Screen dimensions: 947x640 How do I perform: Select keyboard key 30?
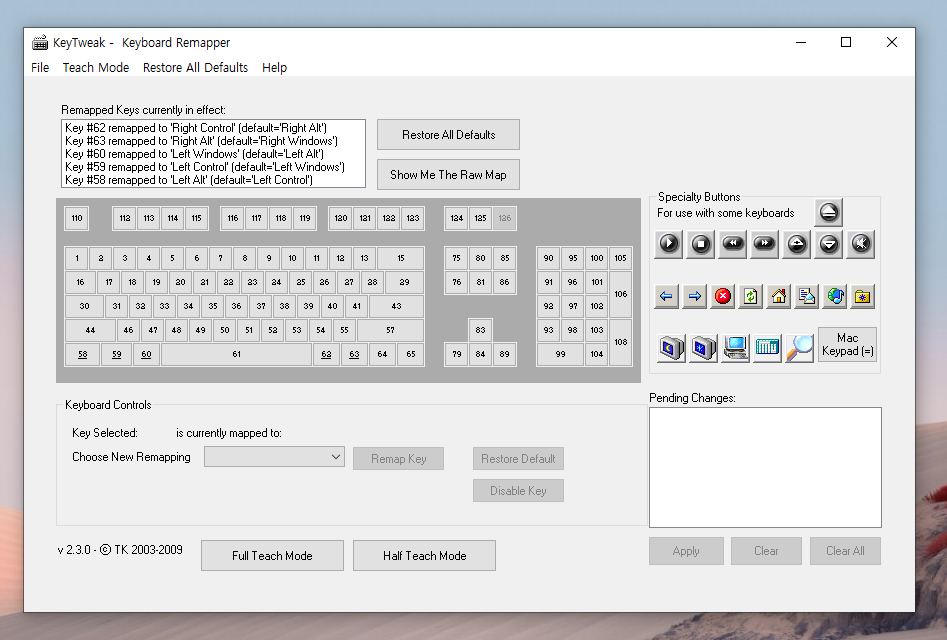coord(84,306)
